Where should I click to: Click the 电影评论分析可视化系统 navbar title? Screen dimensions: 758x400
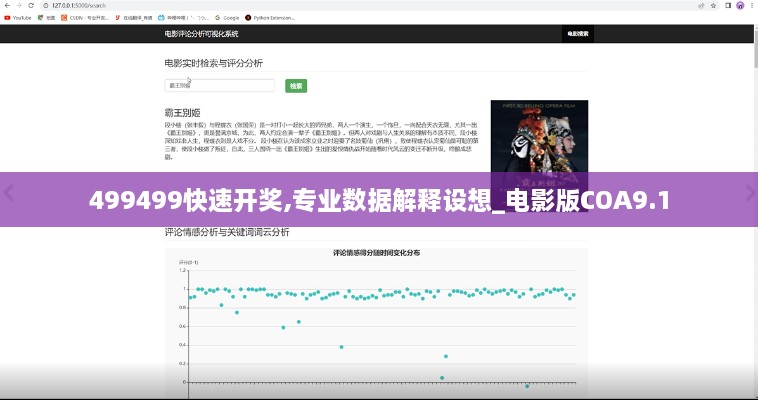(201, 34)
